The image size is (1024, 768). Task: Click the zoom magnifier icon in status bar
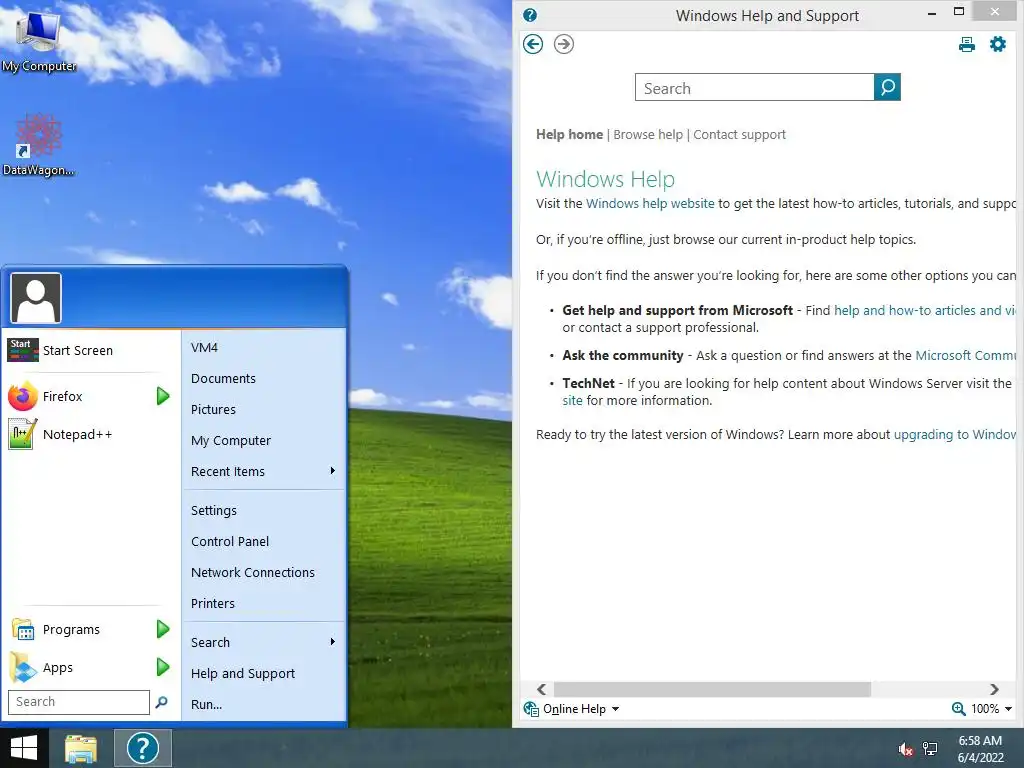958,709
